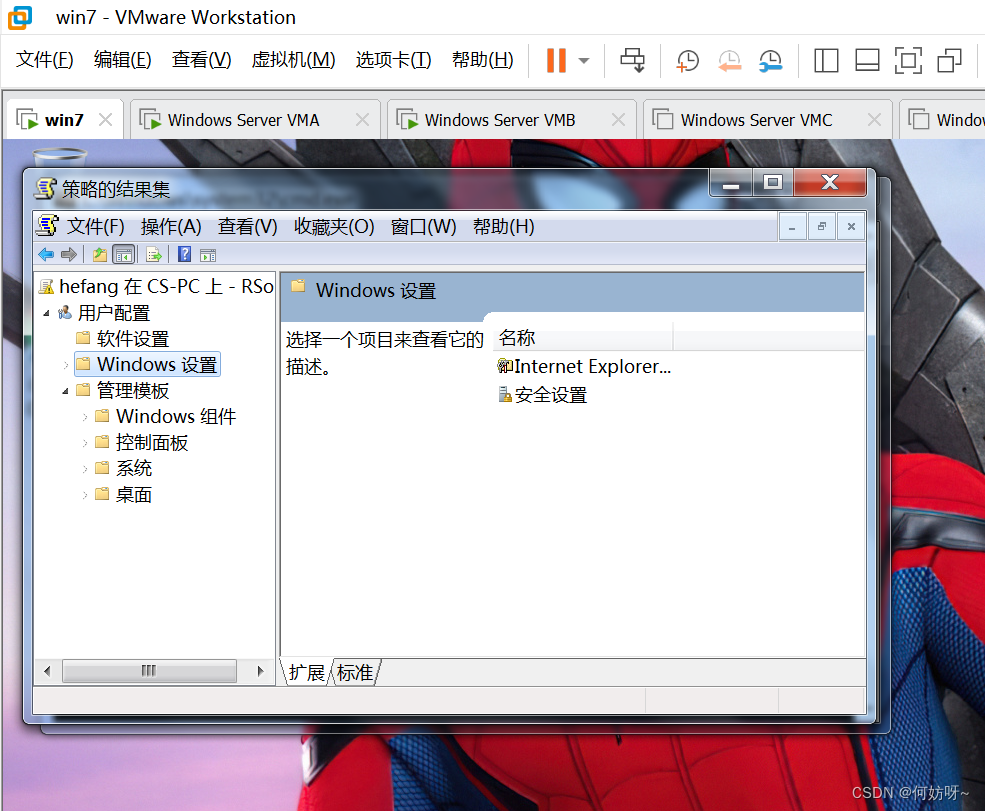Click the blue help toolbar icon
Screen dimensions: 985x811
(x=184, y=254)
